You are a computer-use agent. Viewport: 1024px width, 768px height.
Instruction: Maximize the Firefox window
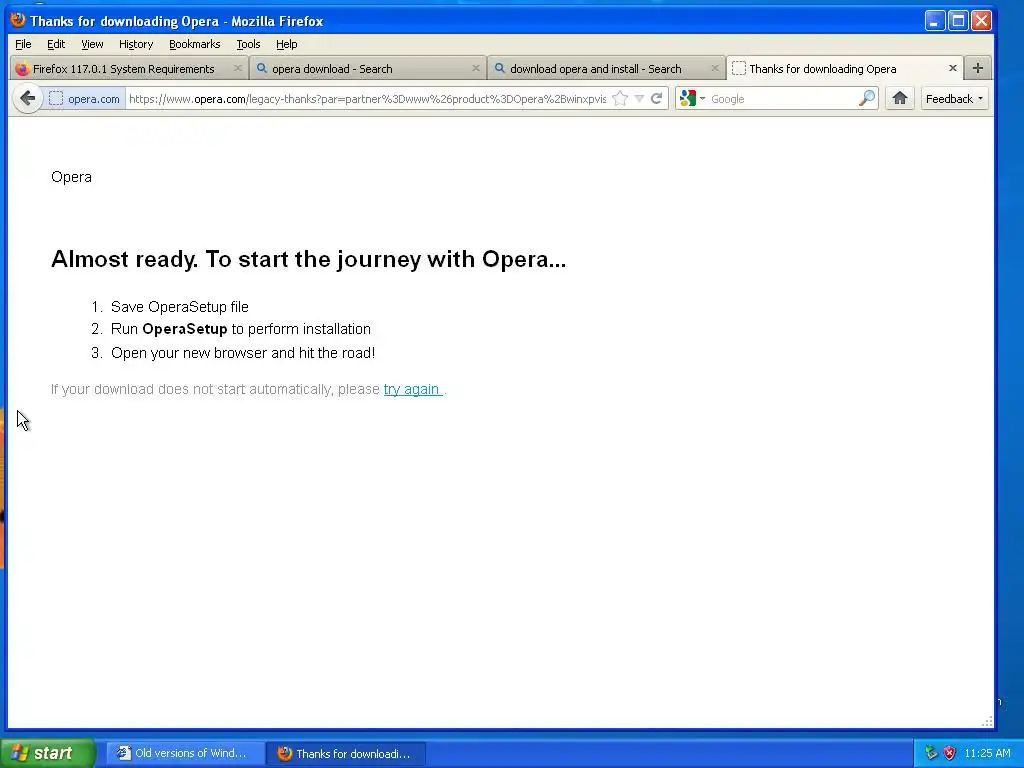coord(958,21)
